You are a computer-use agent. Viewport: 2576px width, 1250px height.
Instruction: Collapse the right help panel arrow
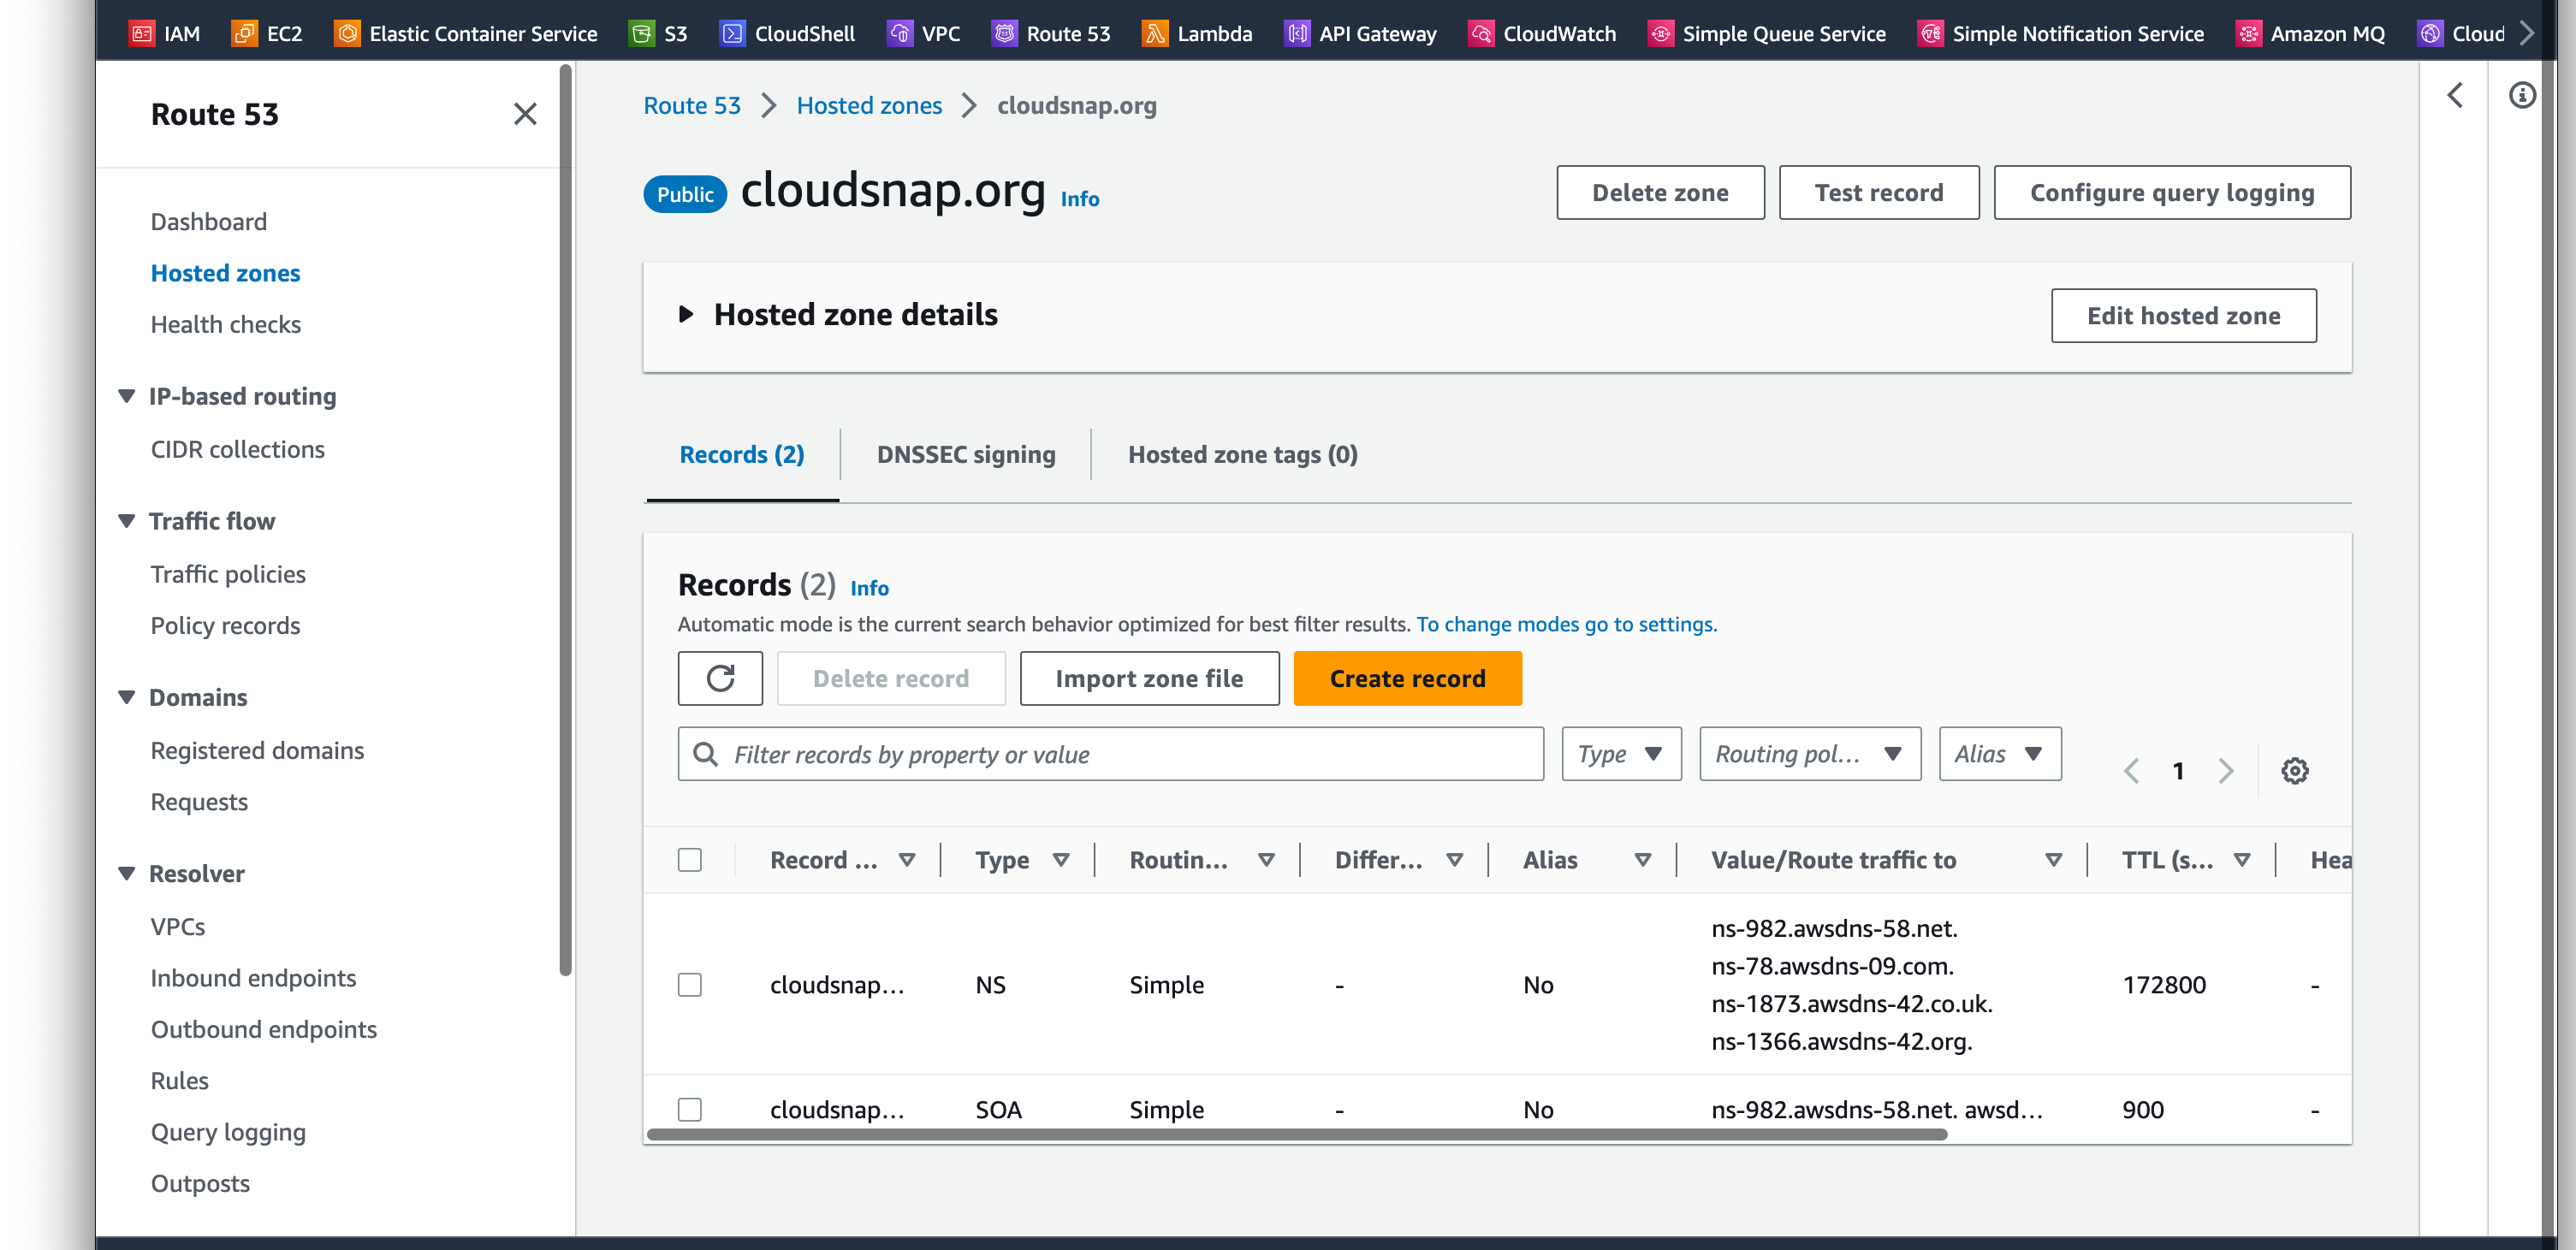tap(2454, 95)
